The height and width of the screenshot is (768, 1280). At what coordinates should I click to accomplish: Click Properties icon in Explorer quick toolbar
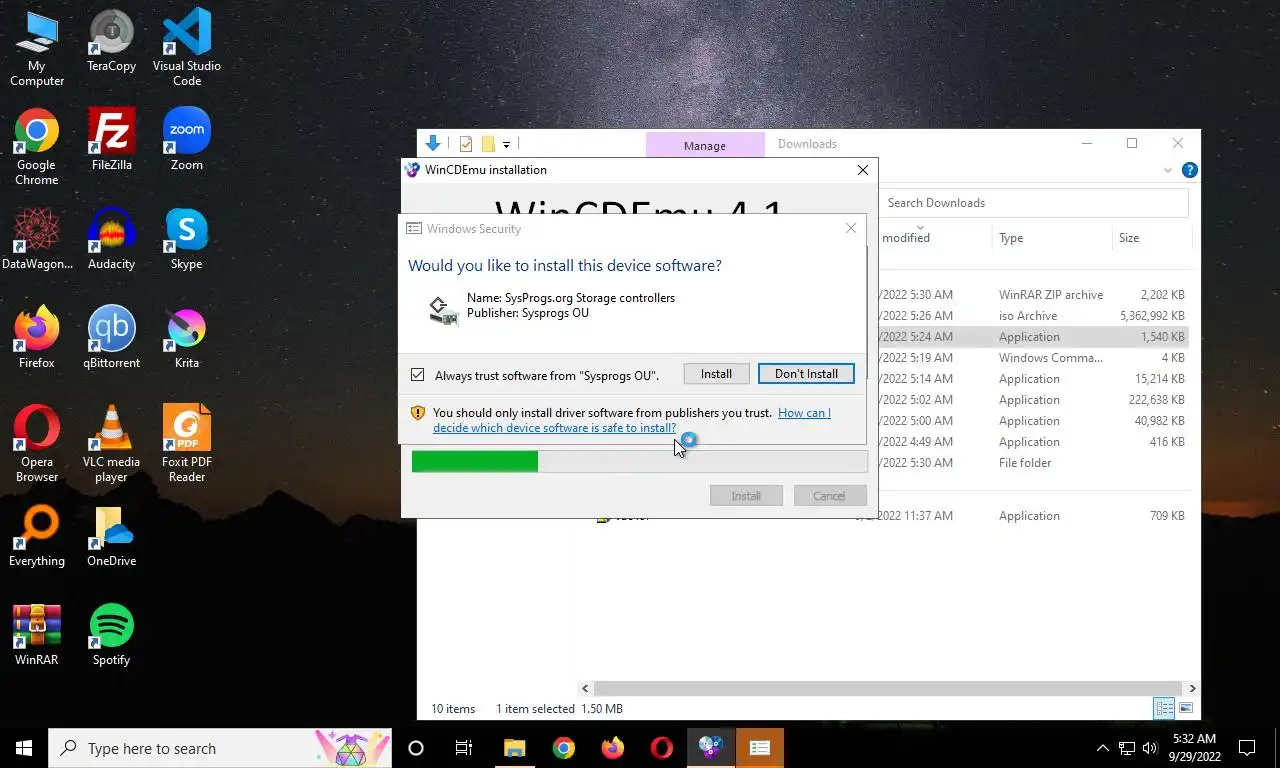pyautogui.click(x=466, y=144)
